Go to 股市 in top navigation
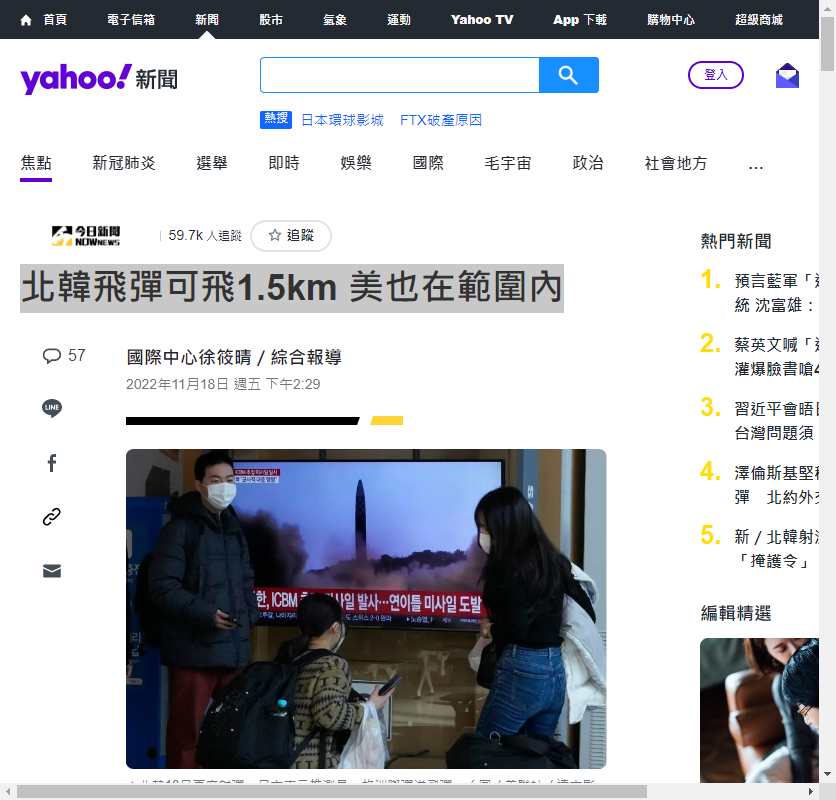Image resolution: width=836 pixels, height=800 pixels. 271,20
